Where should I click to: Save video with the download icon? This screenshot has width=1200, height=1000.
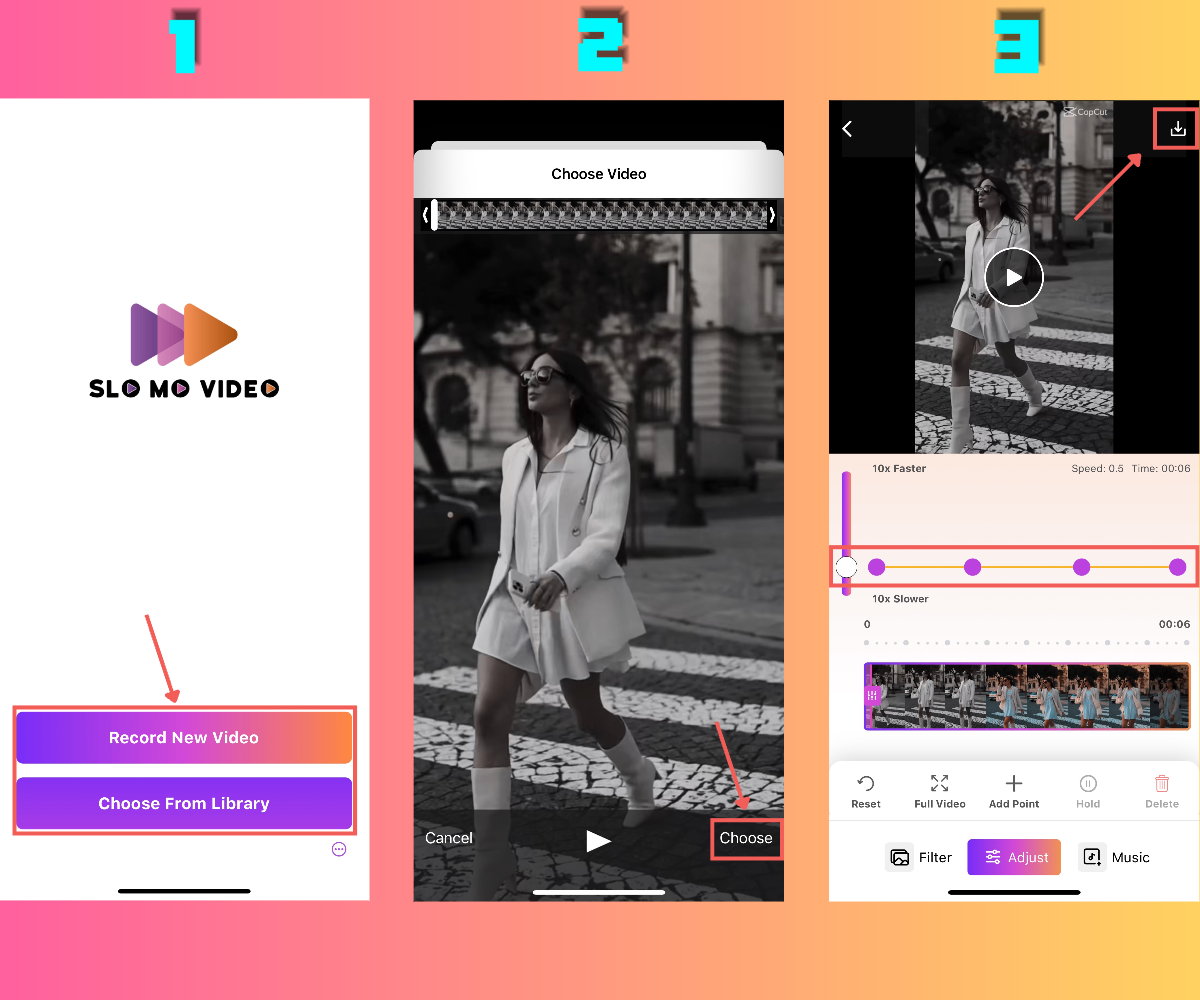point(1178,129)
